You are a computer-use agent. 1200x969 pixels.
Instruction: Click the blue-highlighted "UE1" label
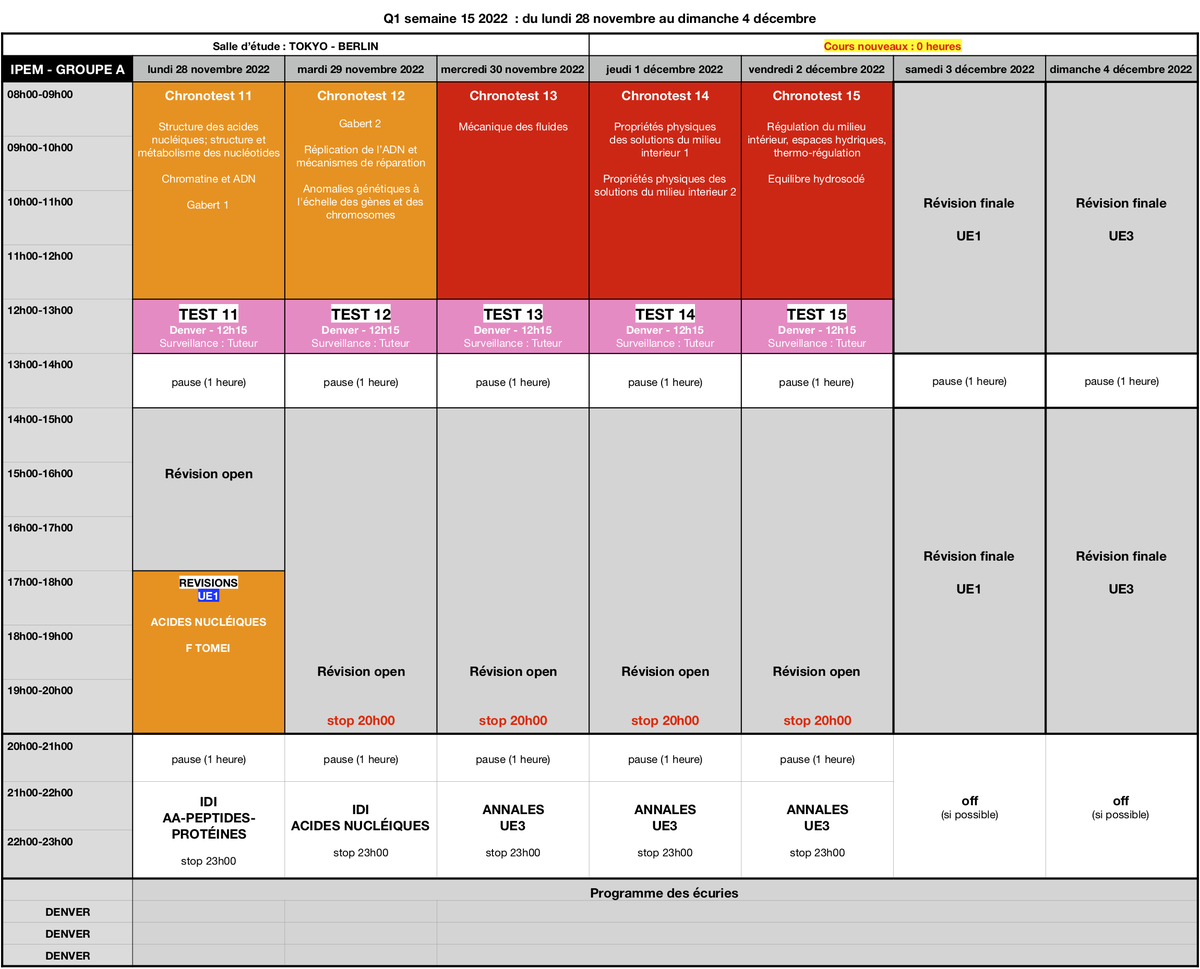(209, 596)
